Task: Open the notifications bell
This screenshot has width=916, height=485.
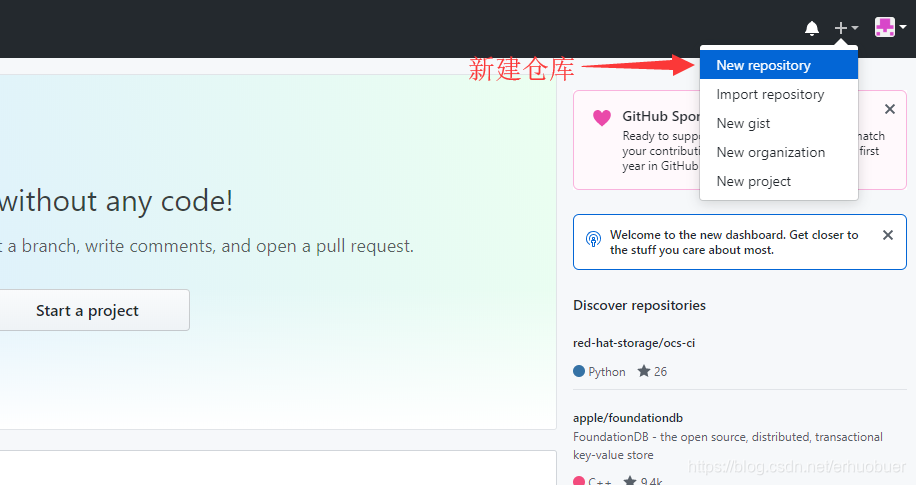Action: coord(811,28)
